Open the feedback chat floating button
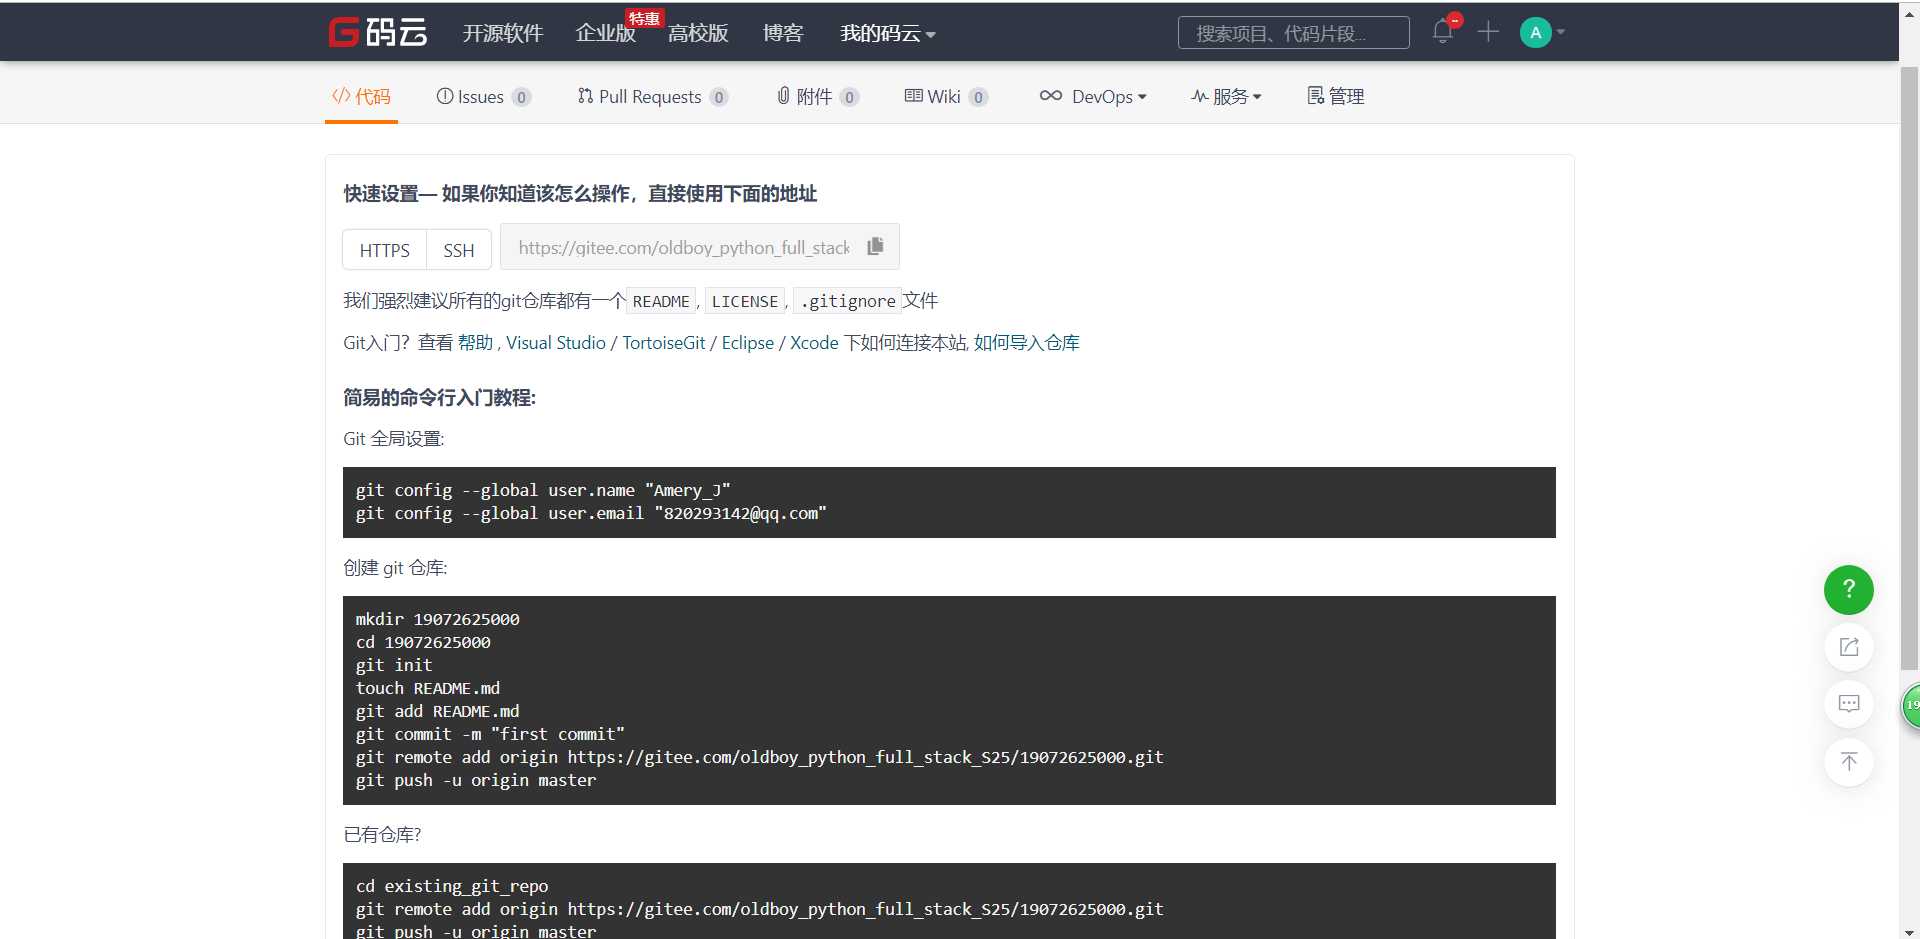 [x=1848, y=704]
